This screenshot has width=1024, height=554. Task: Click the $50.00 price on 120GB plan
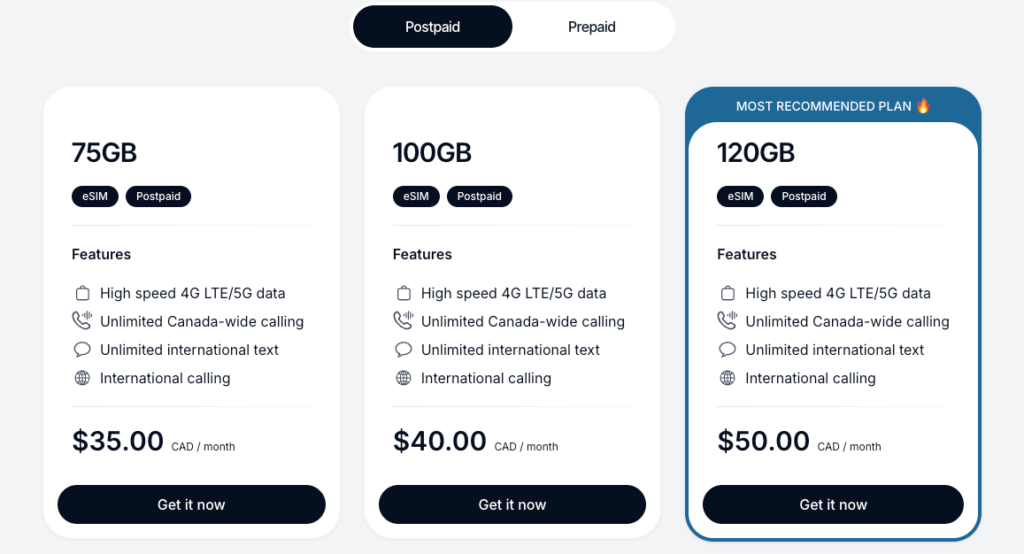coord(763,441)
